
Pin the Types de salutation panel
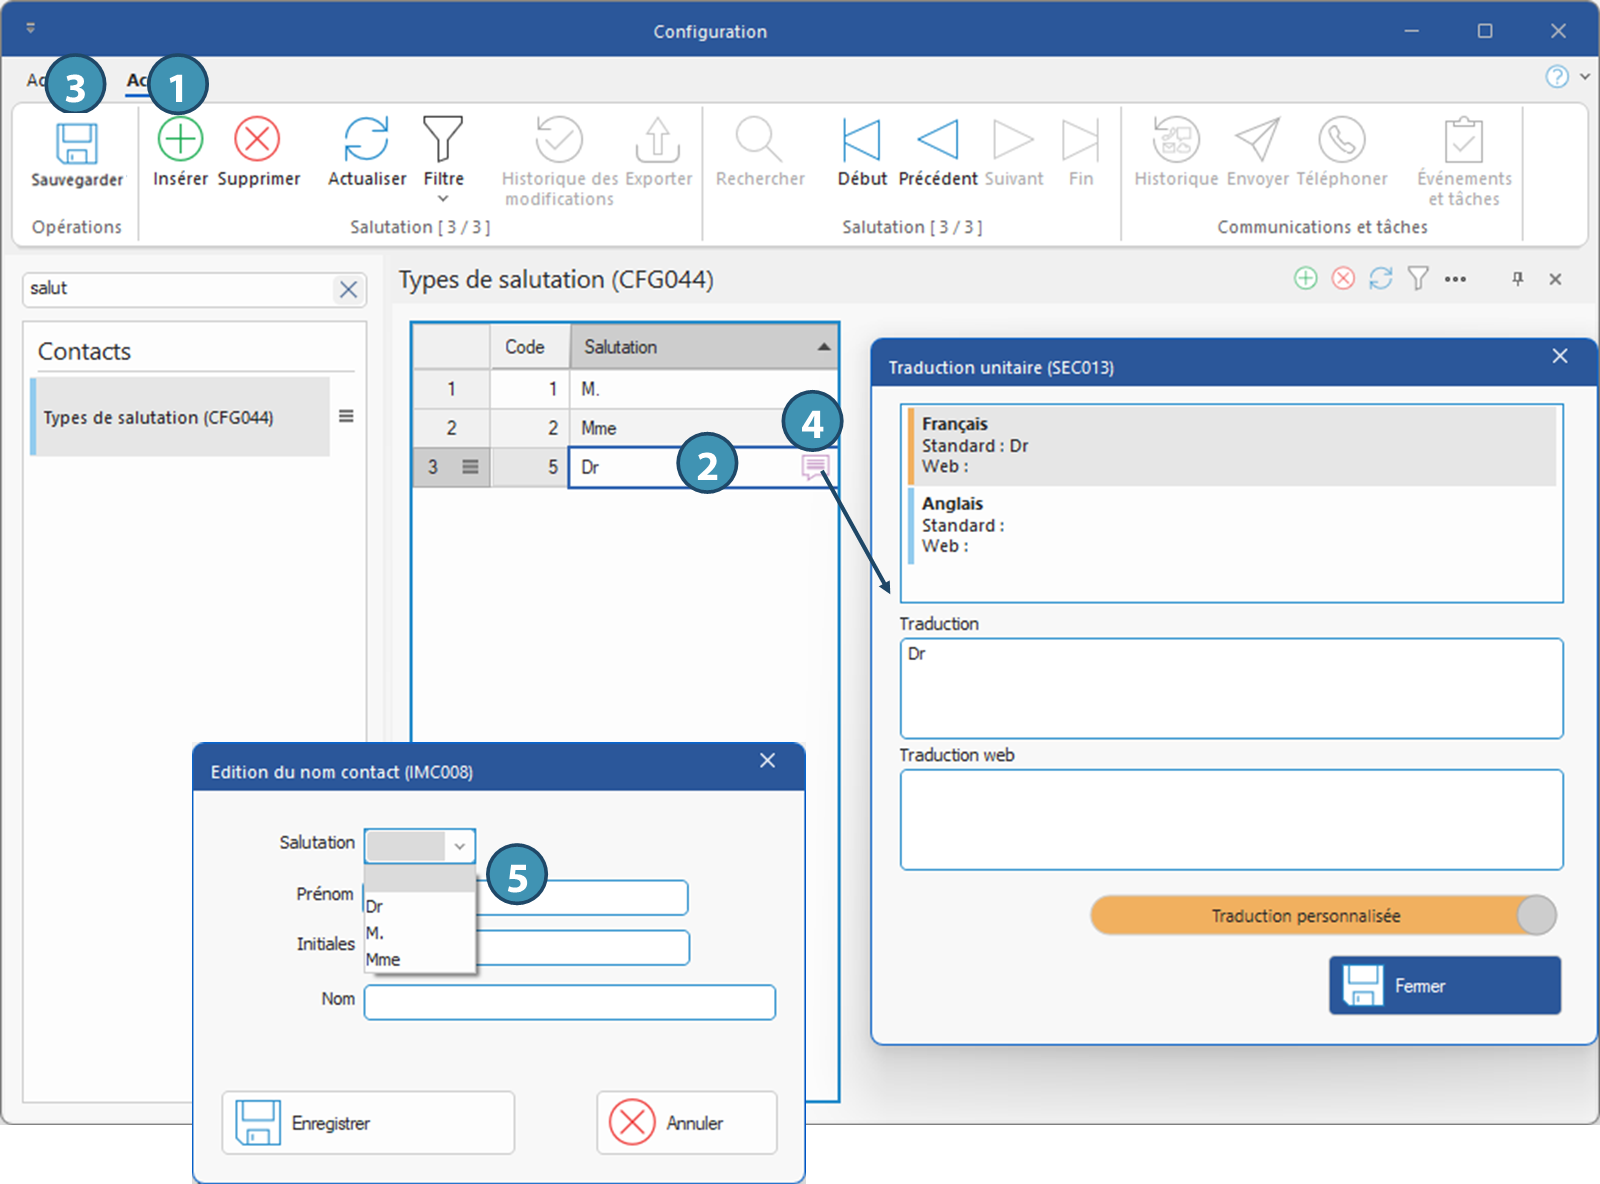pyautogui.click(x=1517, y=279)
